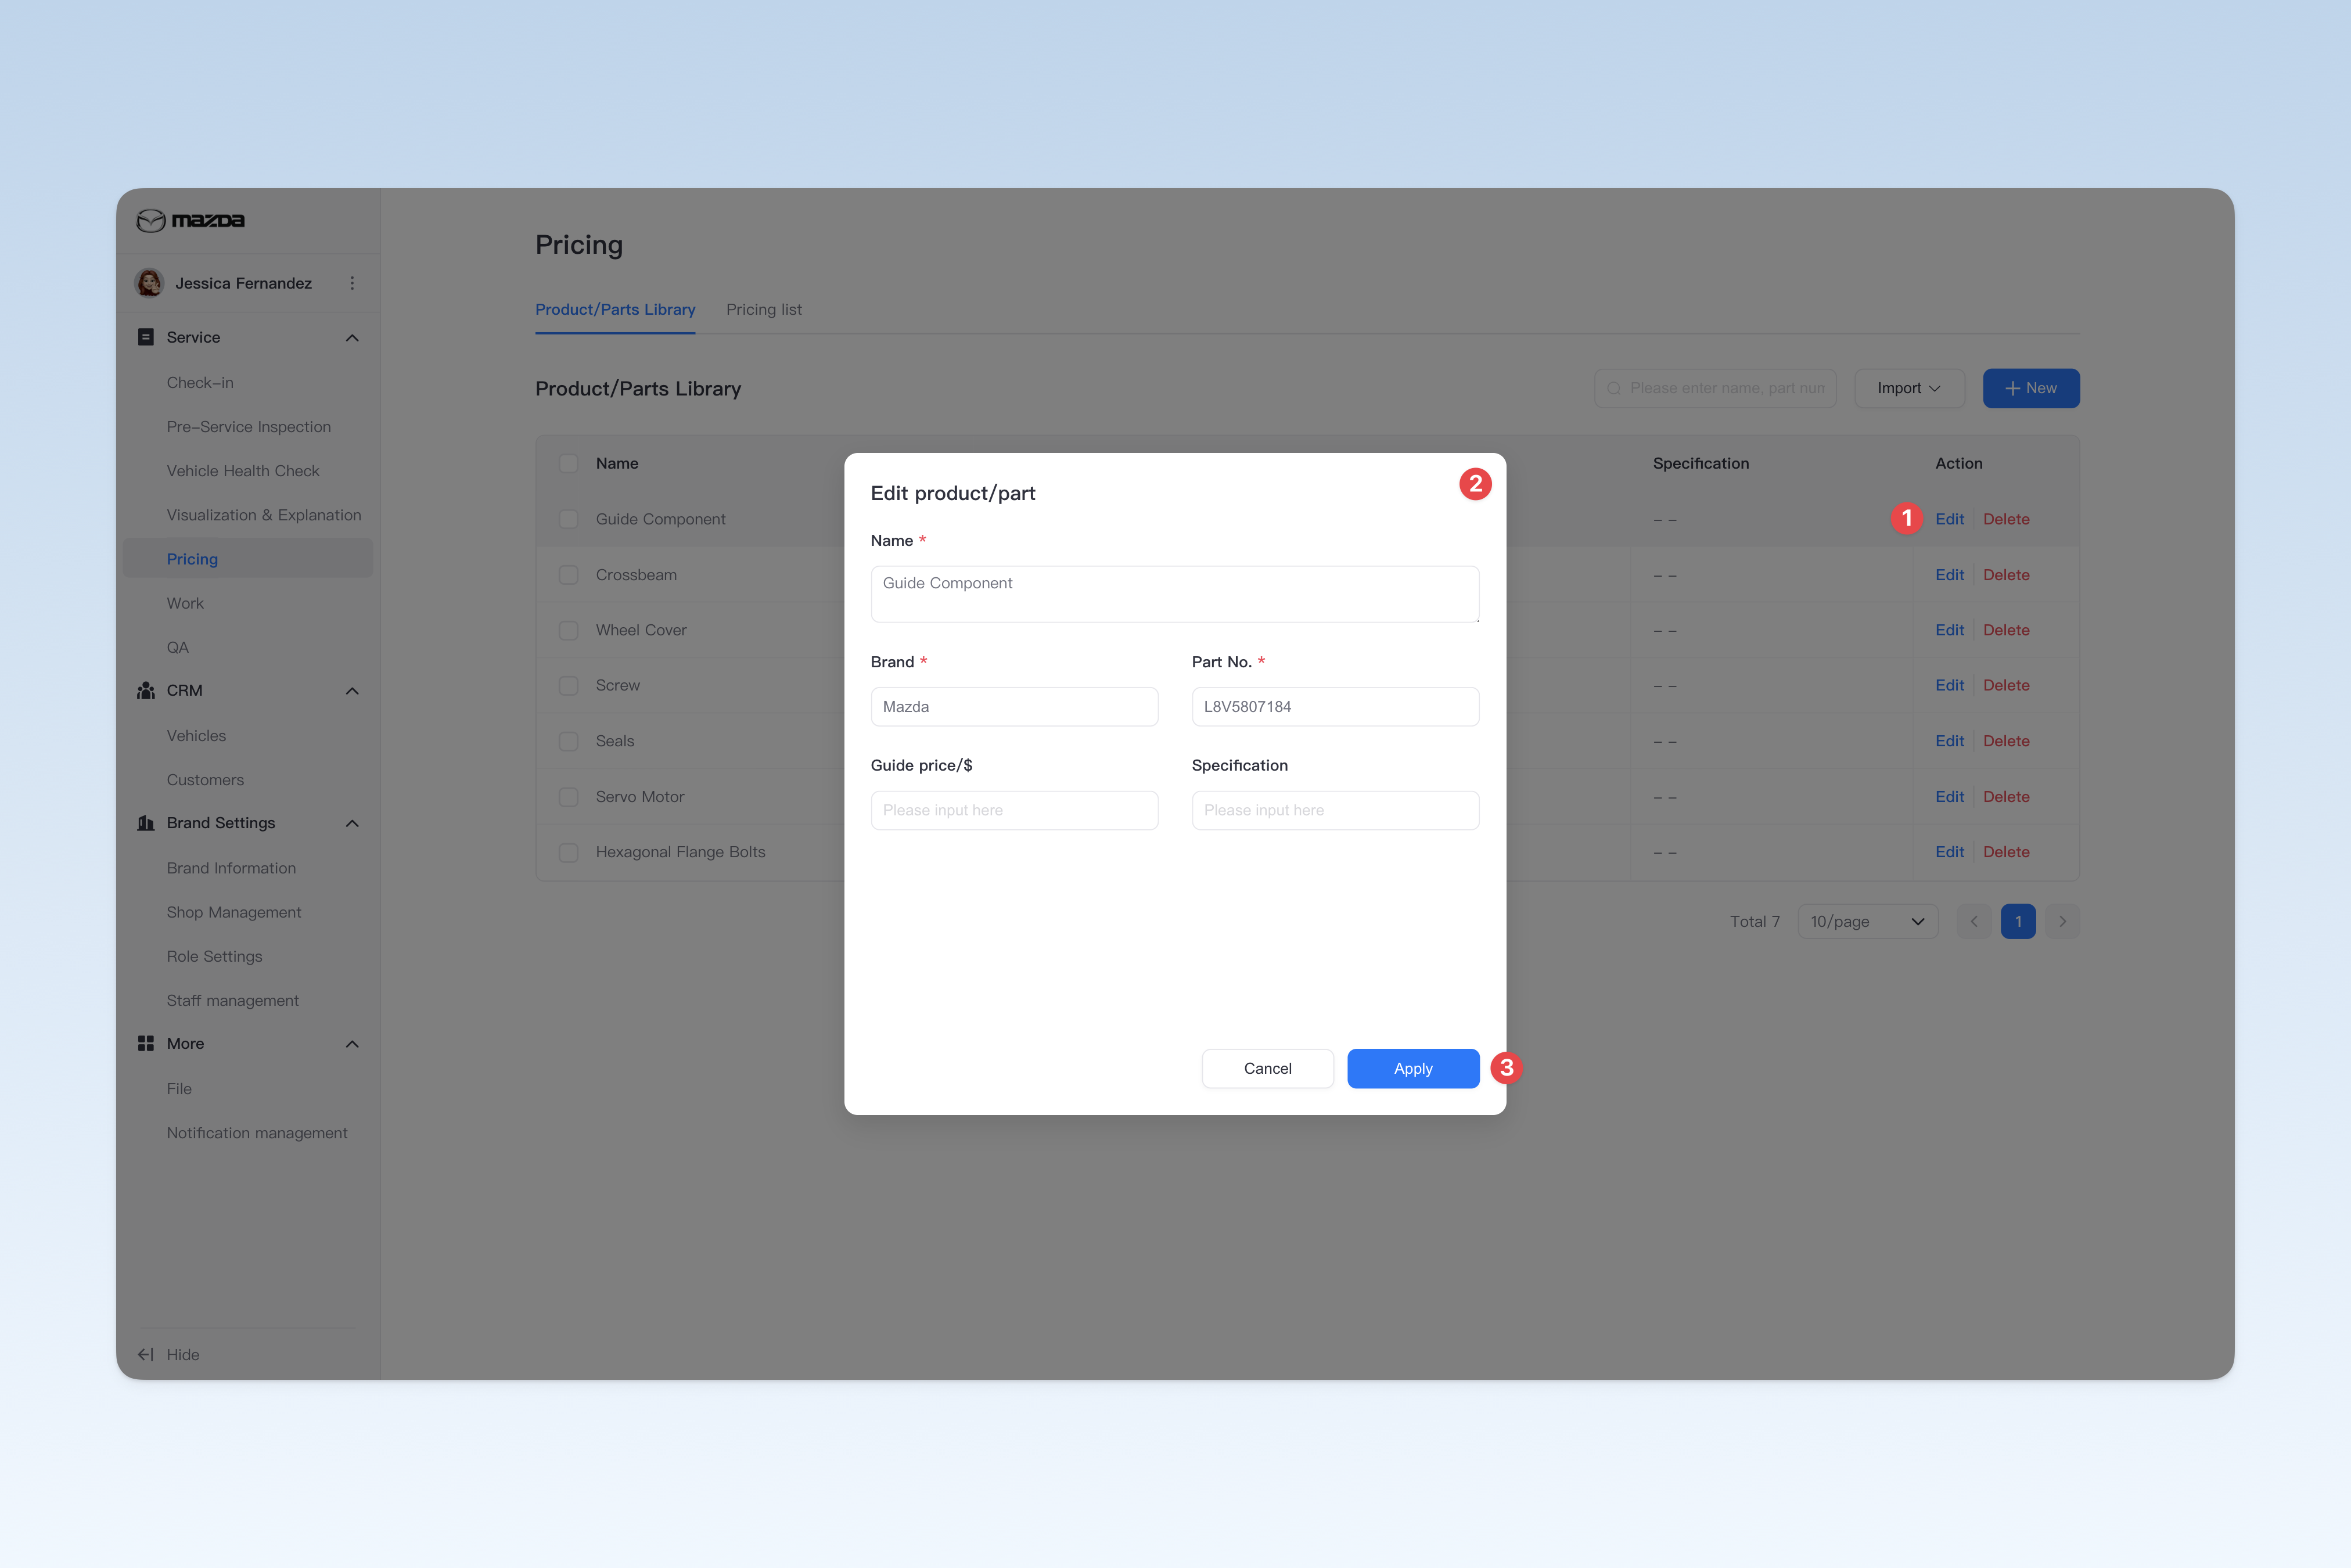Switch to the Pricing list tab
The image size is (2351, 1568).
coord(764,309)
